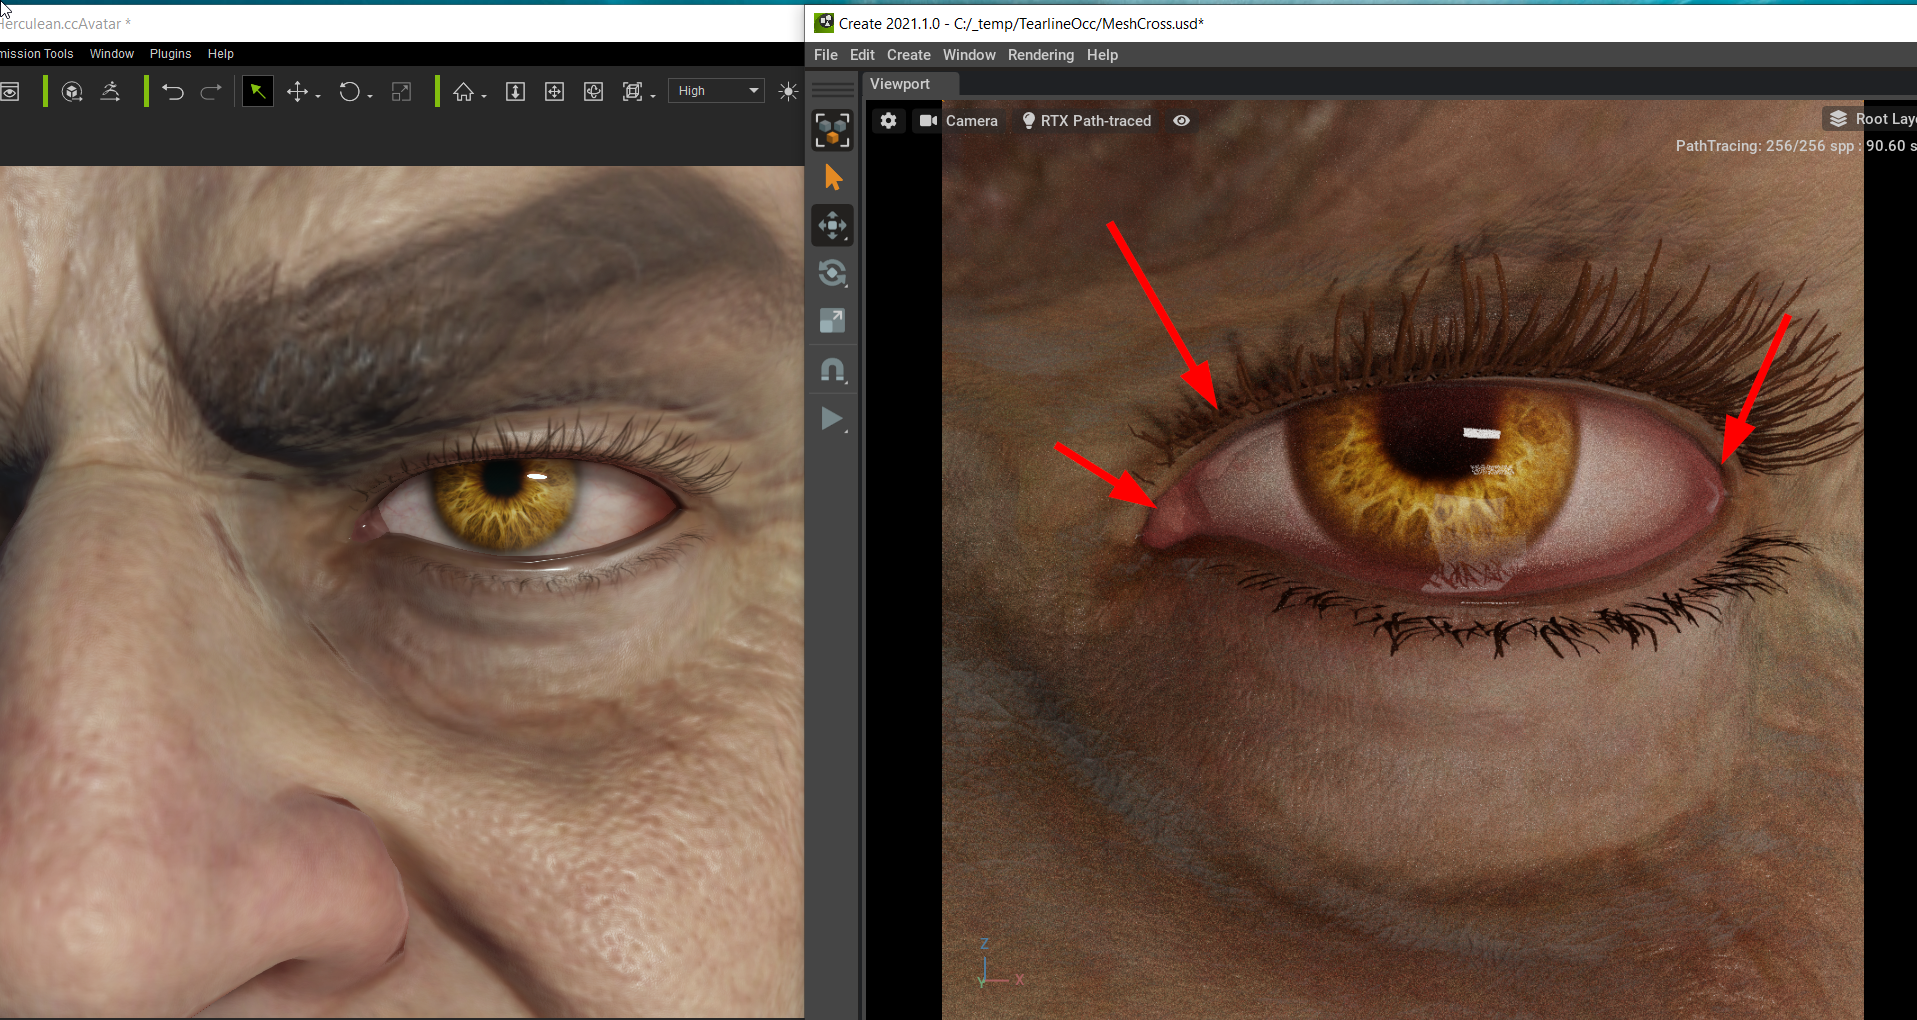Click the four-arrow pan view icon

554,92
